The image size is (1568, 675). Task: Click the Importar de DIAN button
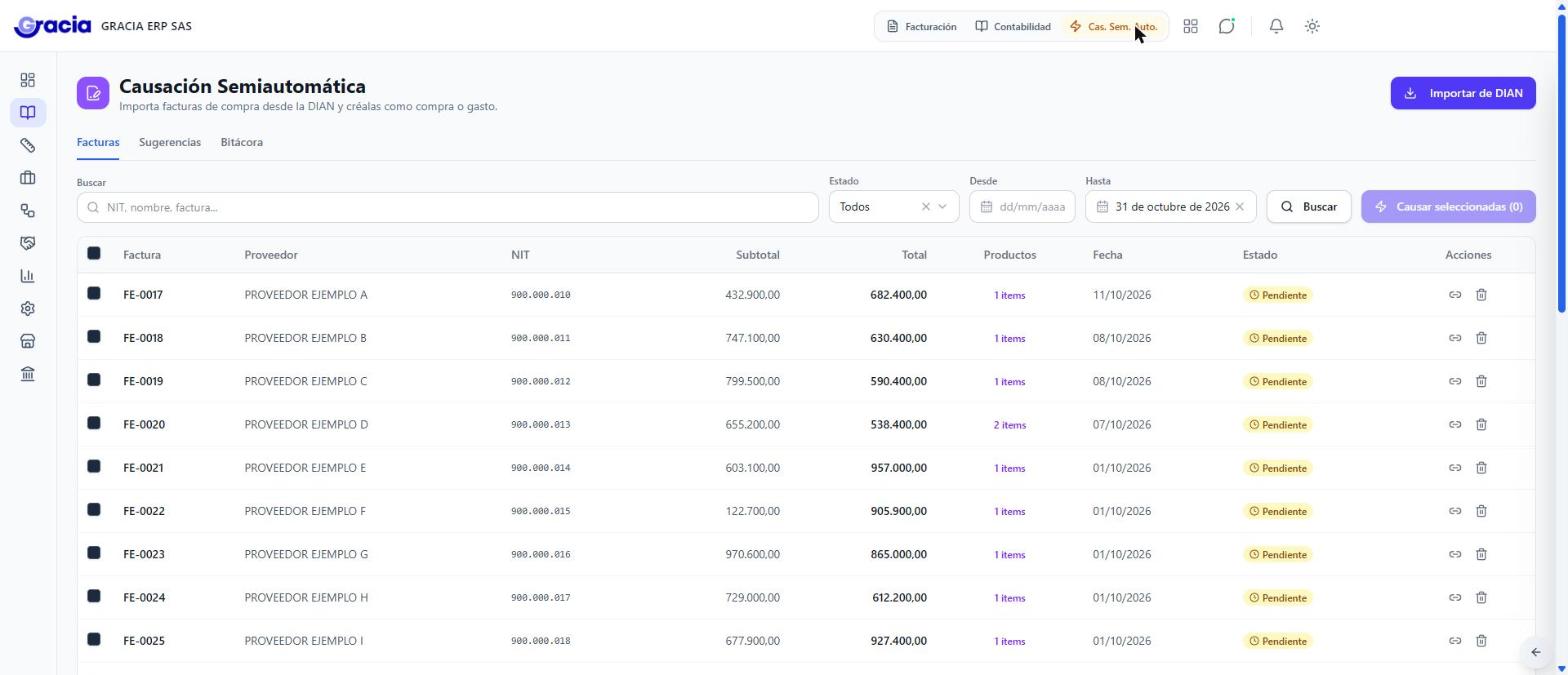click(1463, 93)
